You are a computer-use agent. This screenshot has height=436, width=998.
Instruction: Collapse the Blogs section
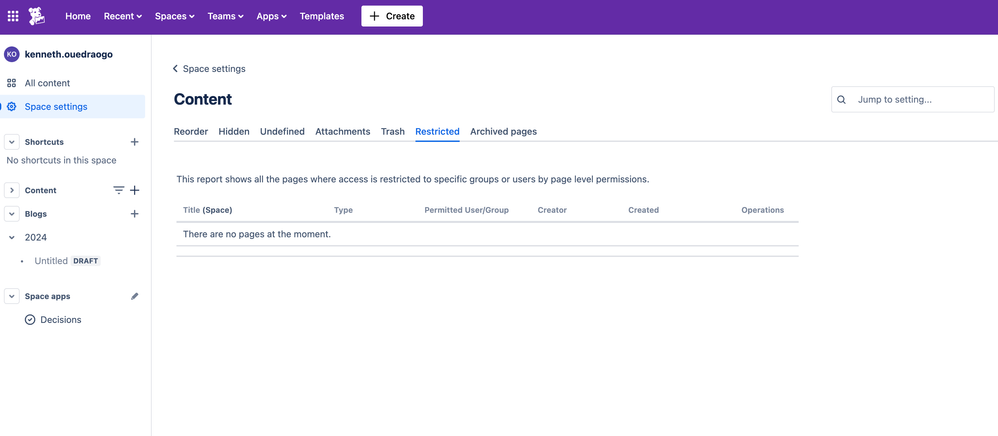tap(11, 214)
